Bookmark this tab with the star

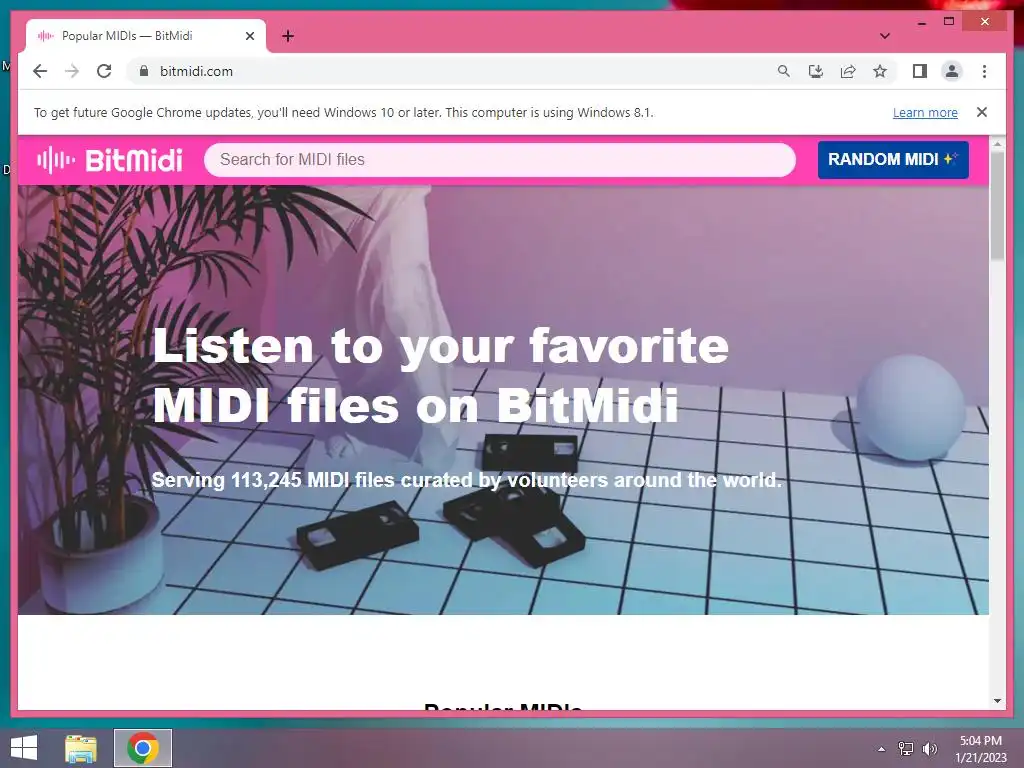tap(880, 71)
